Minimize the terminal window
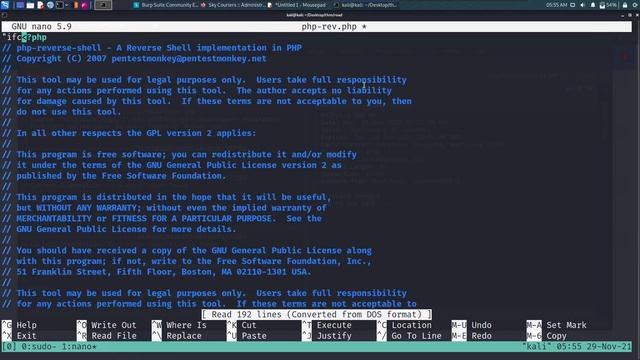Viewport: 640px width, 360px height. (622, 16)
